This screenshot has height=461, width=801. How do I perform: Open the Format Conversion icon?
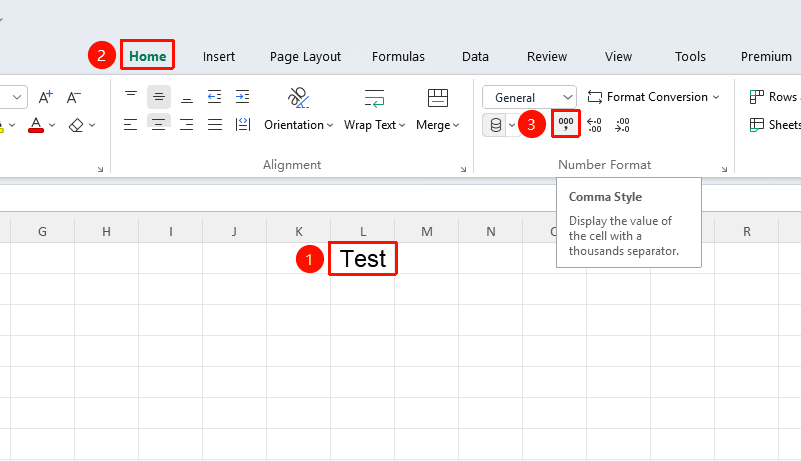click(x=595, y=97)
